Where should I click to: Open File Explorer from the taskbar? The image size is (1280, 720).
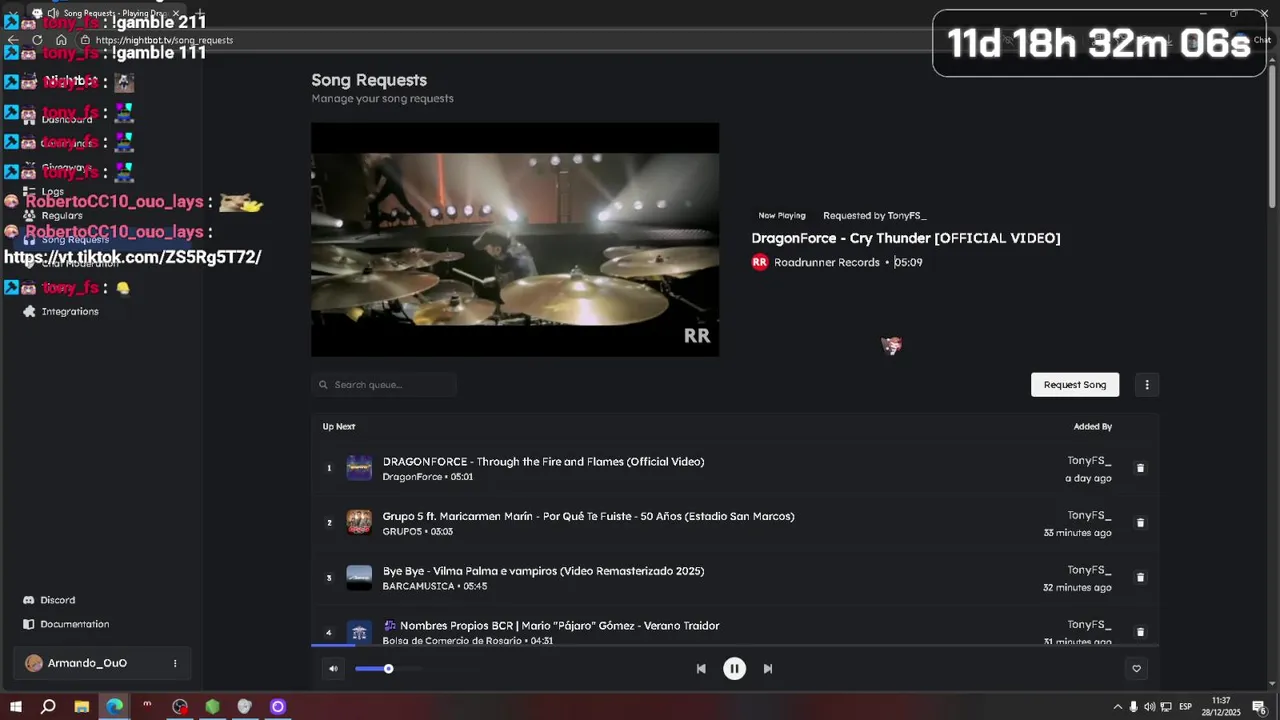(x=82, y=706)
